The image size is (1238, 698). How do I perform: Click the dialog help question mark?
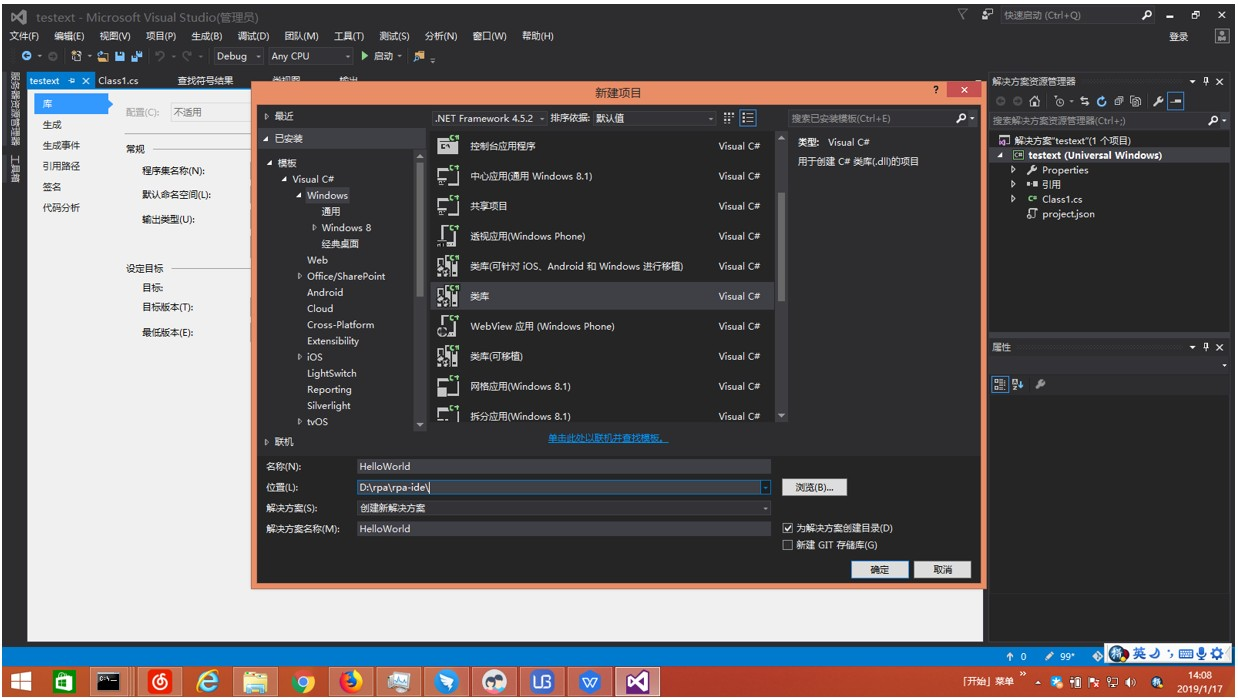click(x=936, y=90)
